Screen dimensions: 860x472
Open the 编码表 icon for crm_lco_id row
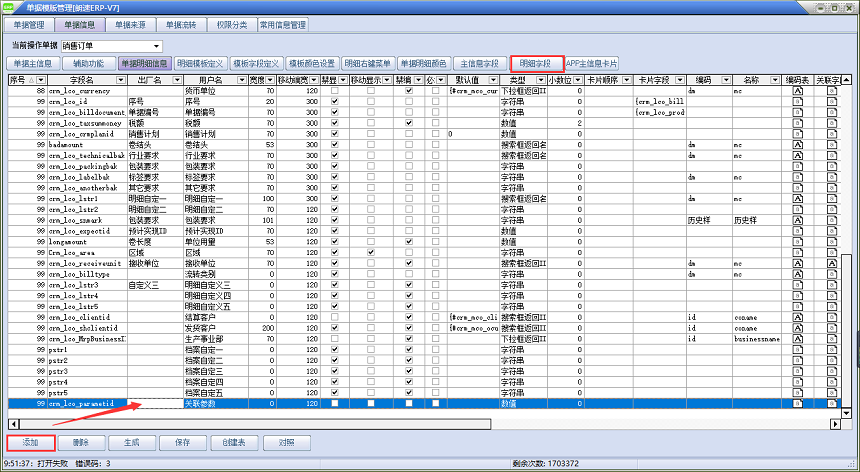(x=798, y=102)
